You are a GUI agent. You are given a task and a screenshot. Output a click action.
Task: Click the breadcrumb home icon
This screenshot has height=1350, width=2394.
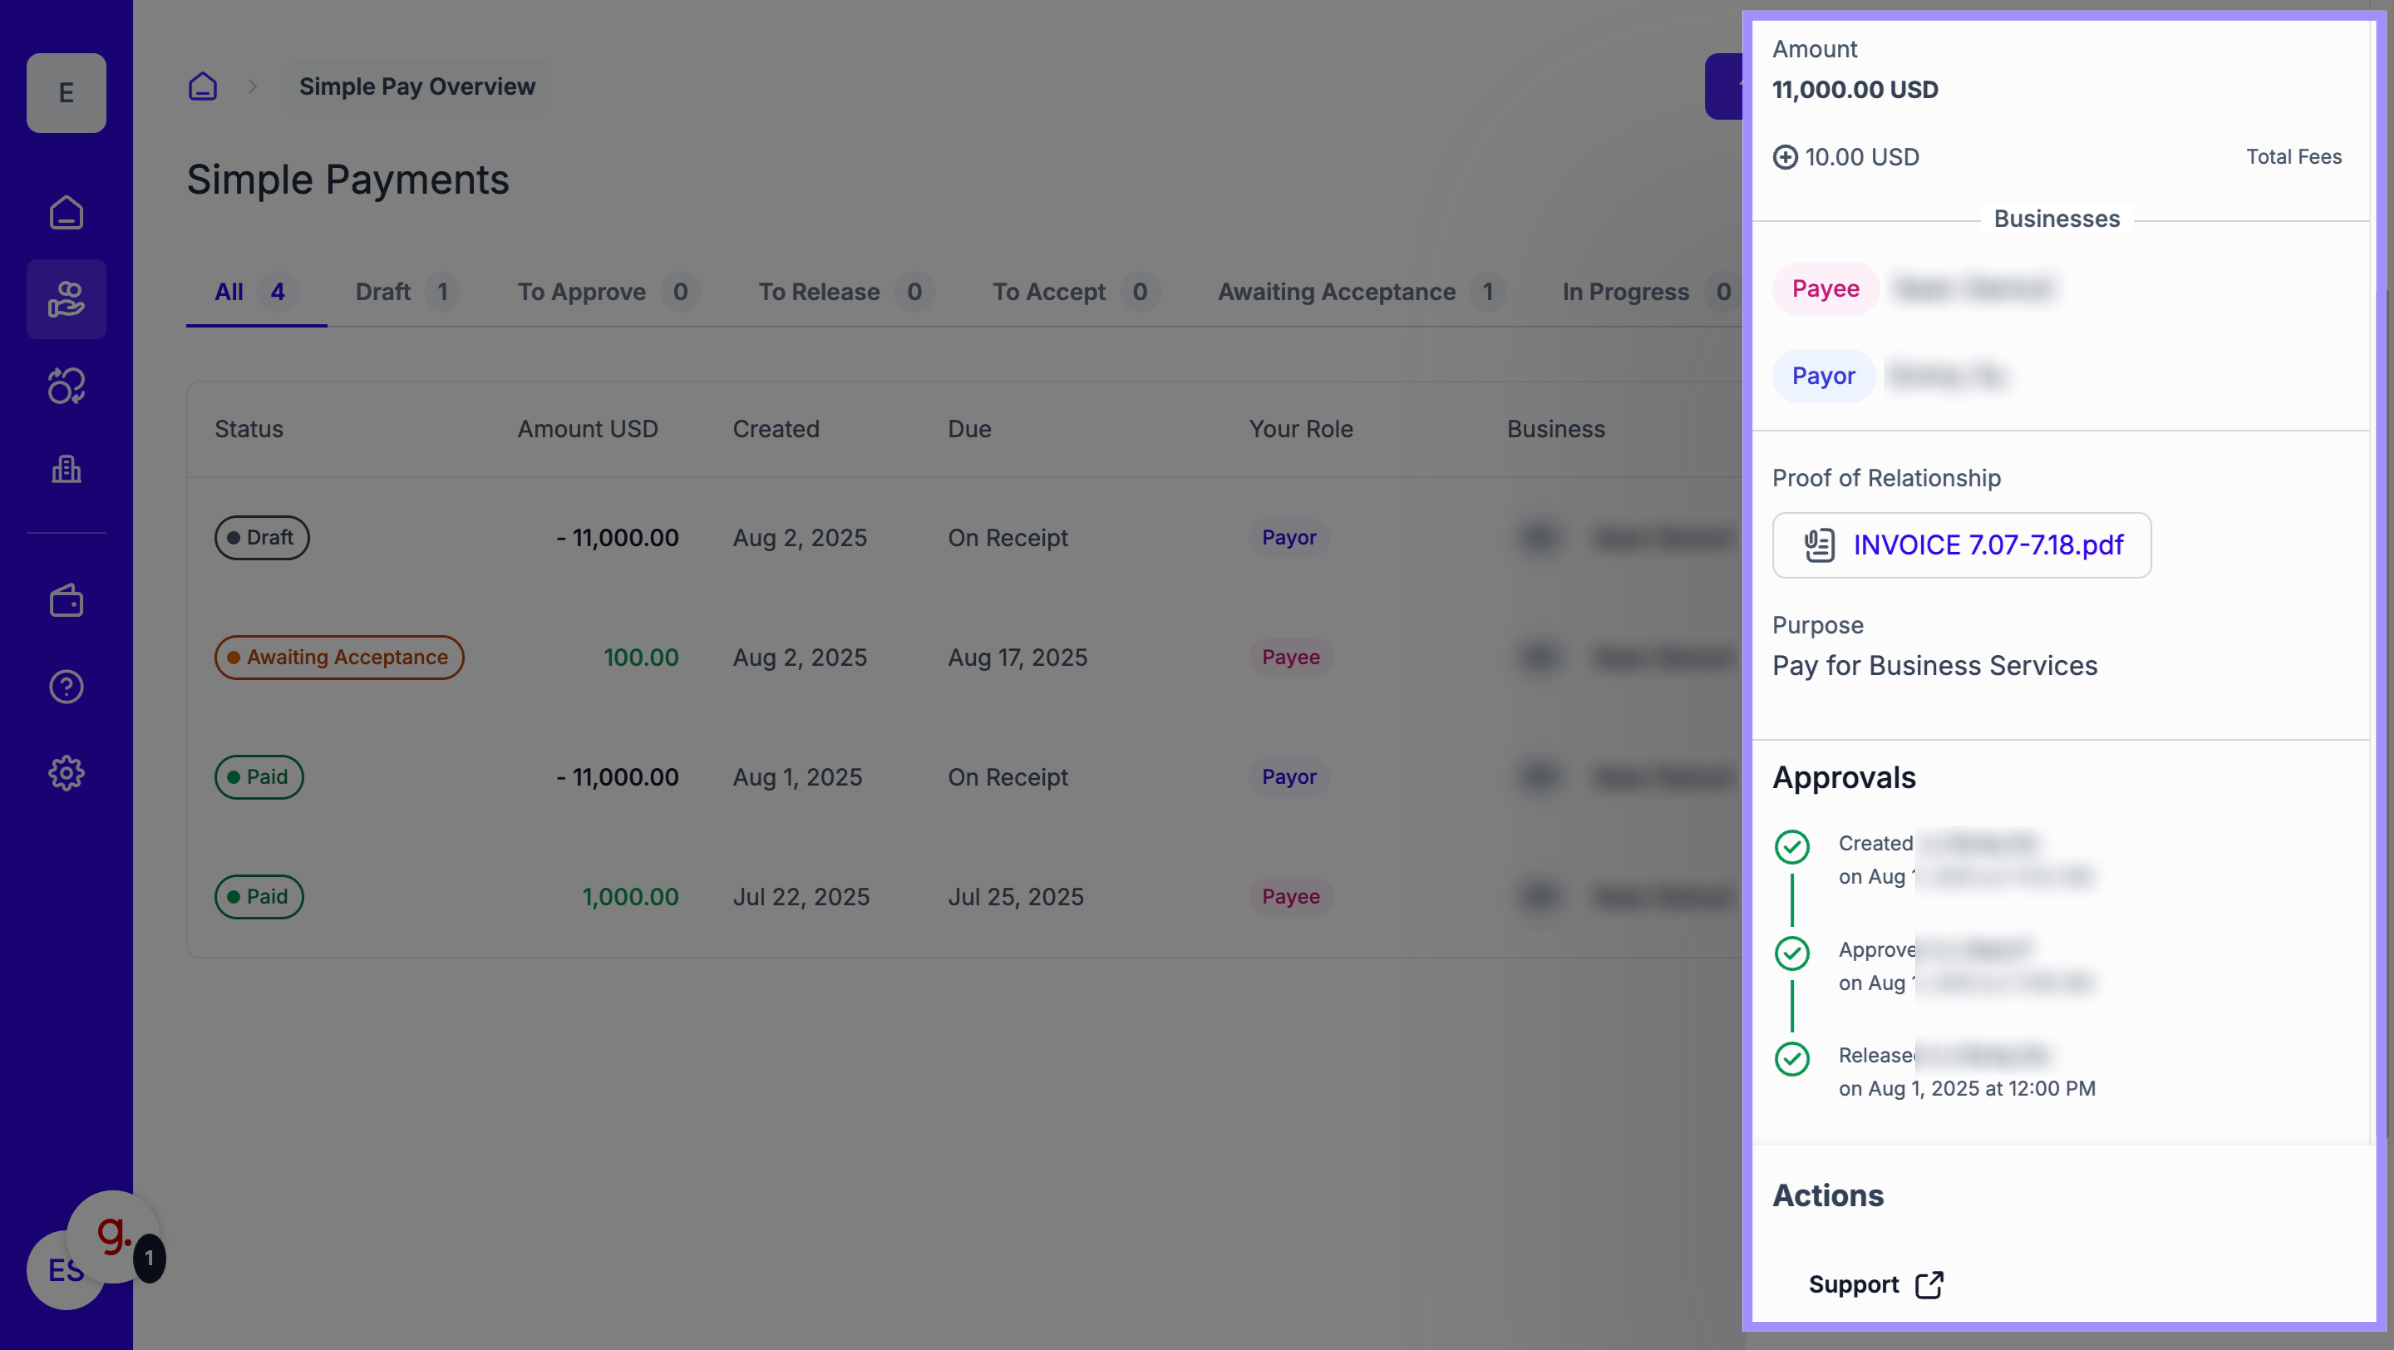coord(203,87)
